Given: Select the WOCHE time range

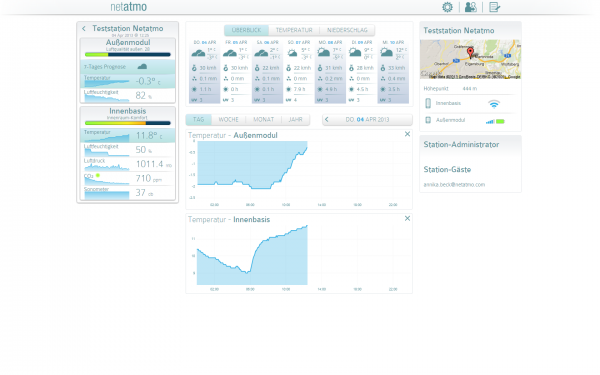Looking at the screenshot, I should 228,119.
